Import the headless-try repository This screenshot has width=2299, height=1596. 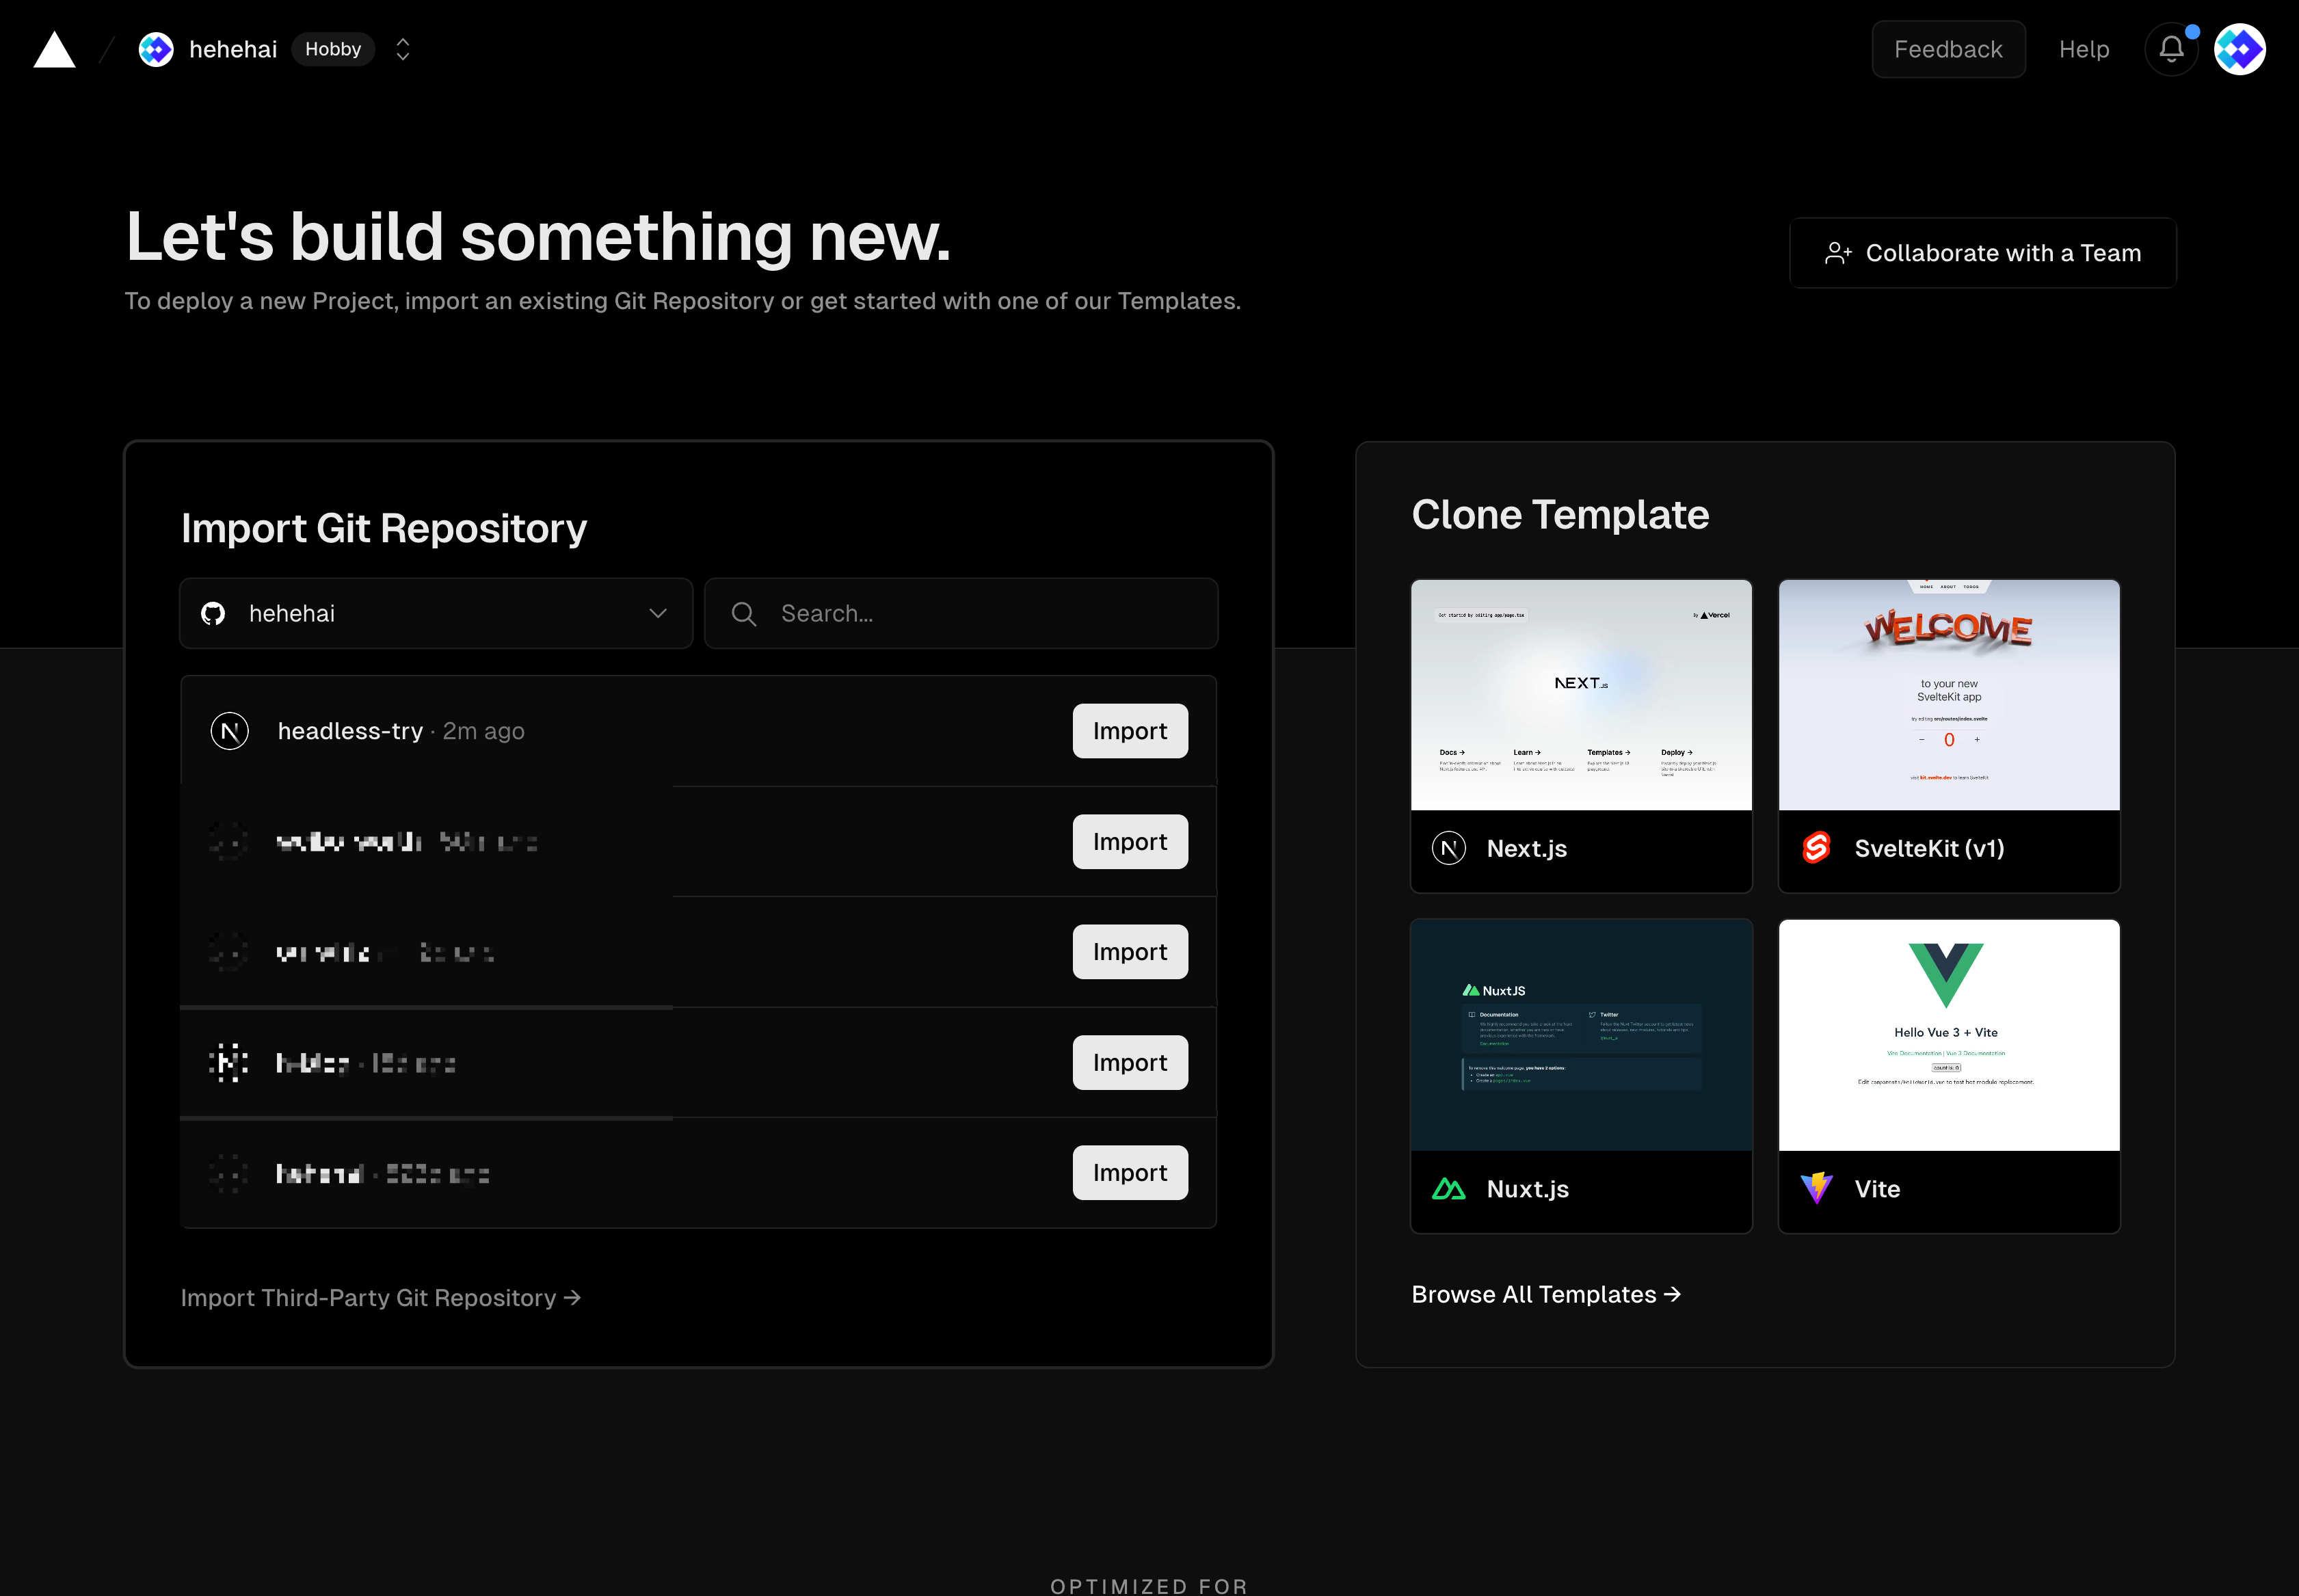[1130, 731]
